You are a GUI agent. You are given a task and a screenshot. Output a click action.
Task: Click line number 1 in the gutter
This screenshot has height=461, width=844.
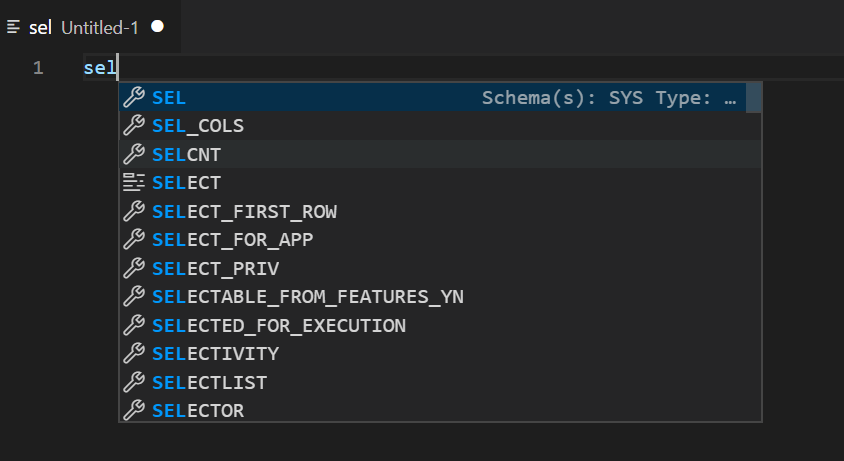coord(38,69)
